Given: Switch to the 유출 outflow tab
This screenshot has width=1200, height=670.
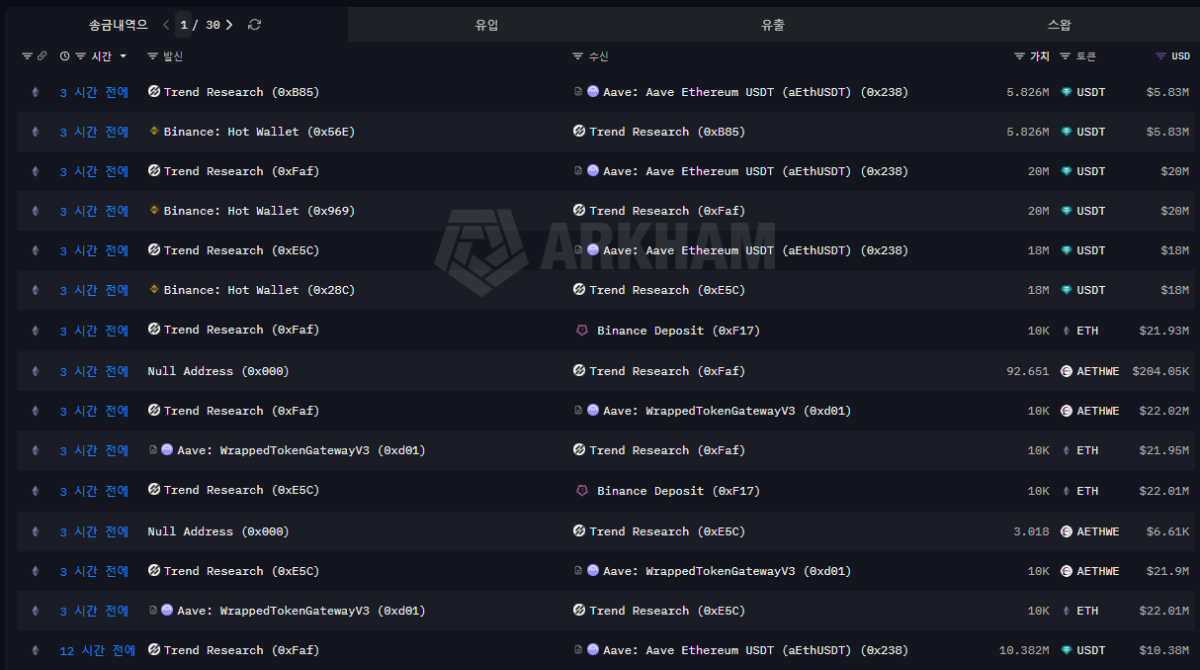Looking at the screenshot, I should point(773,25).
